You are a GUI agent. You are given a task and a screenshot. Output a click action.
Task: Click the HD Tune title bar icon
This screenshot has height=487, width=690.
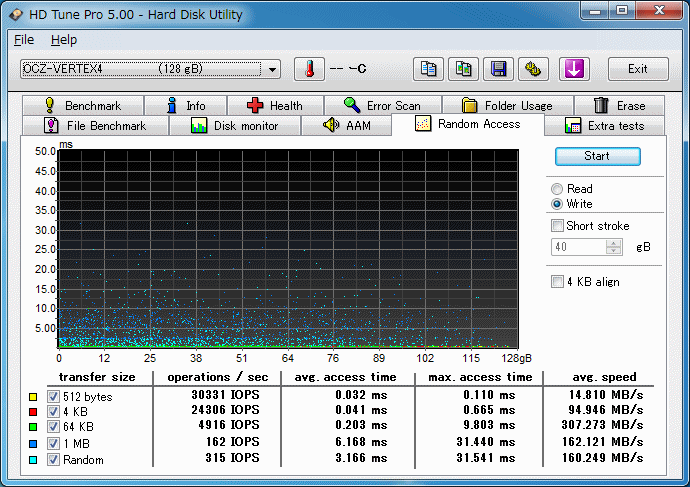click(x=16, y=14)
